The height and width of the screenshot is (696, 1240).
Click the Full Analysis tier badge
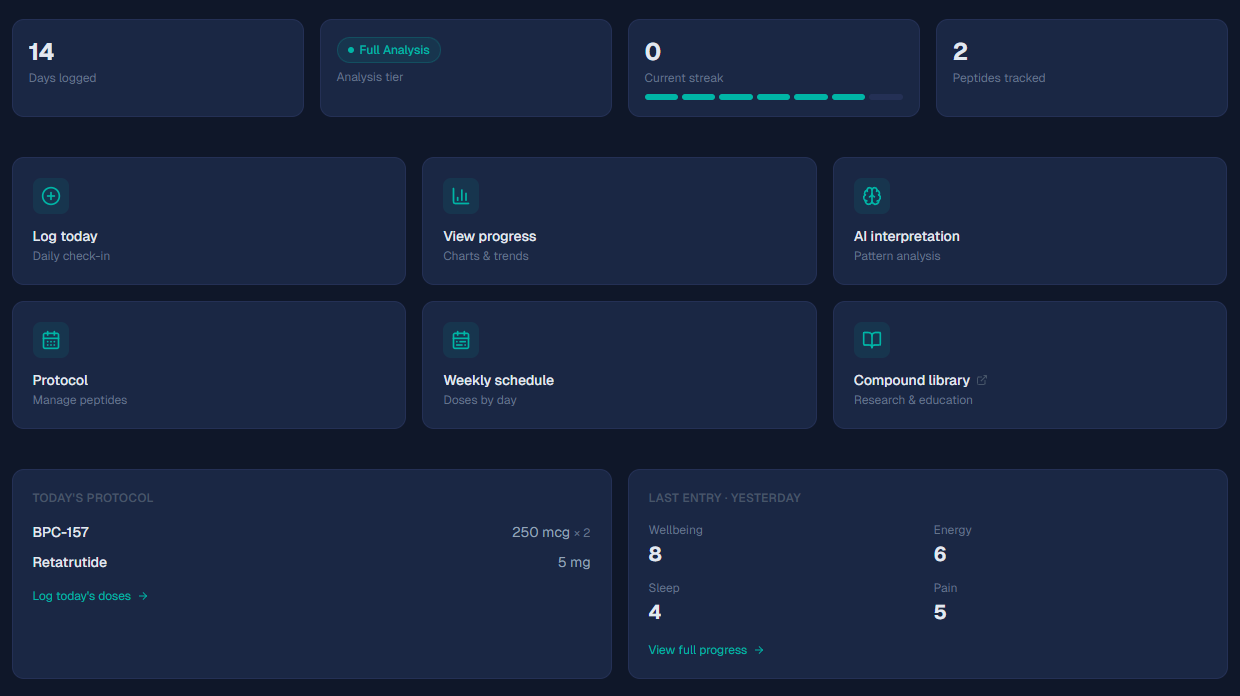pyautogui.click(x=389, y=49)
